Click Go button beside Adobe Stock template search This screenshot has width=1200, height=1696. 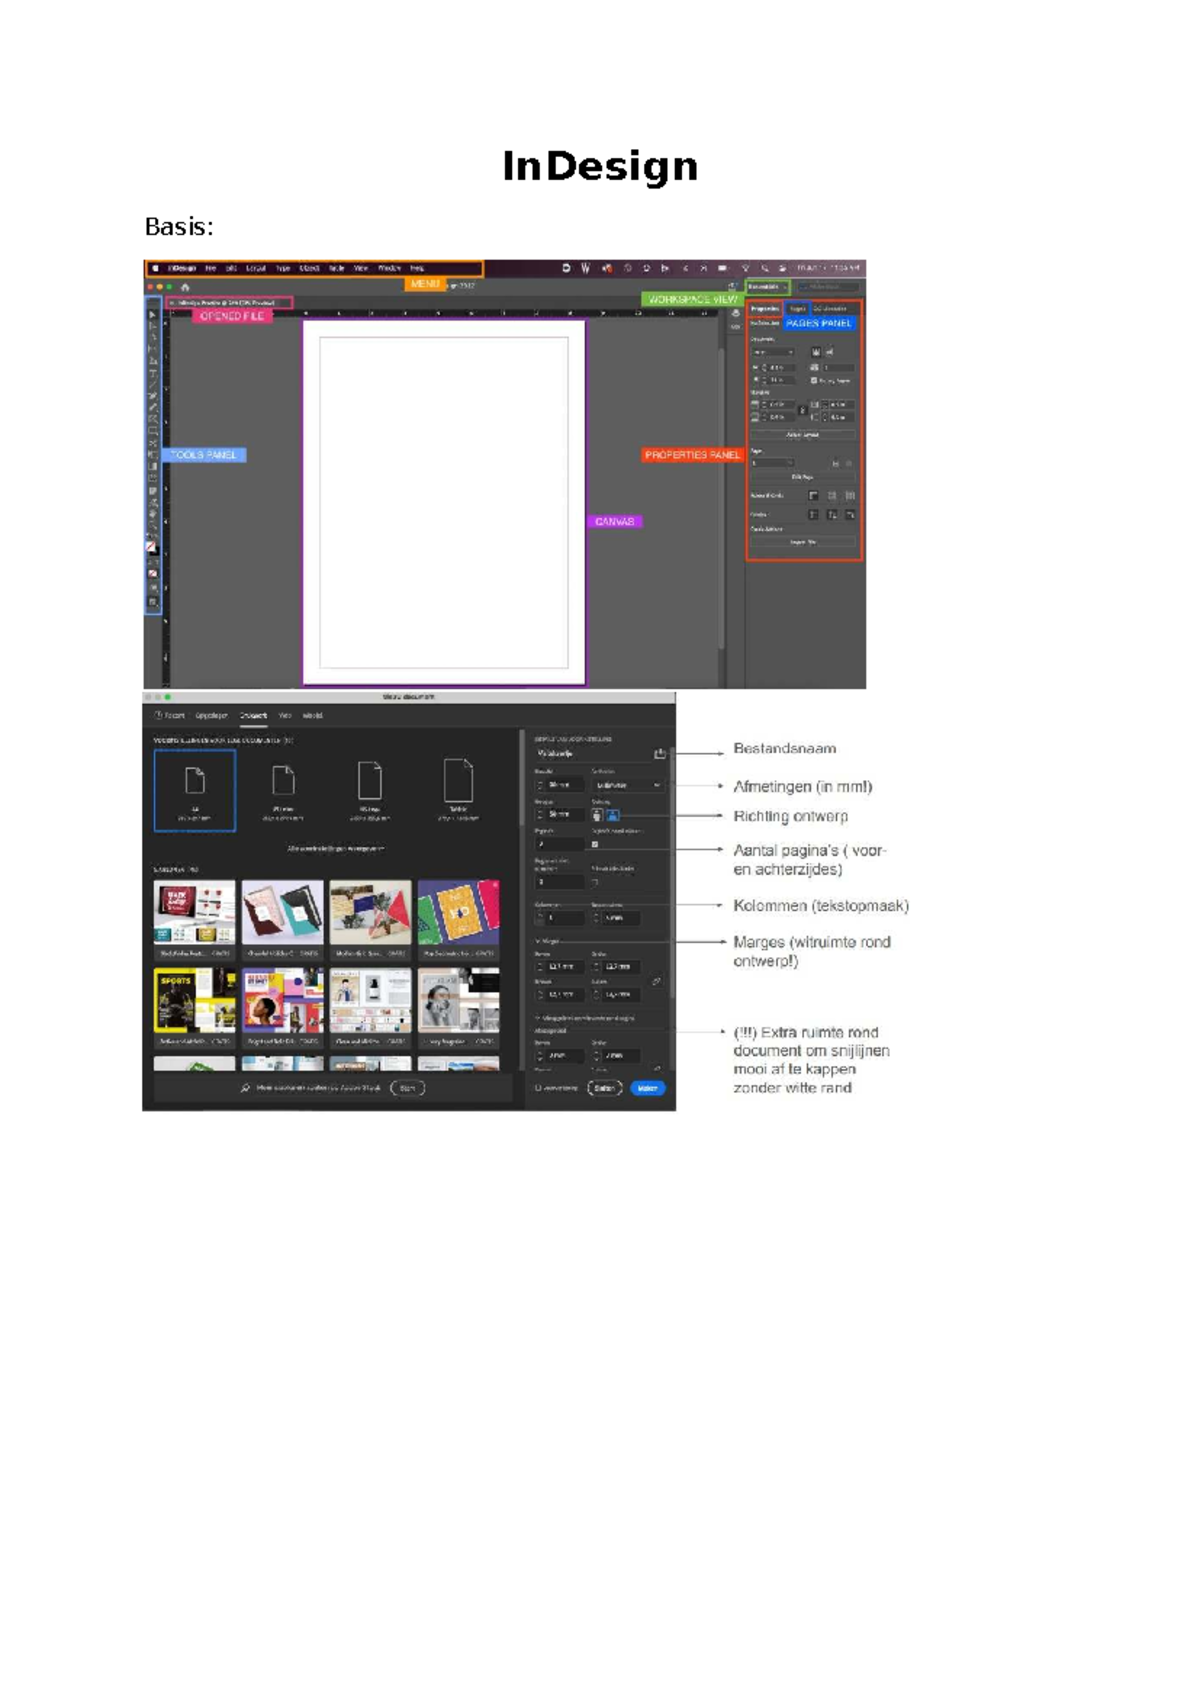click(407, 1088)
